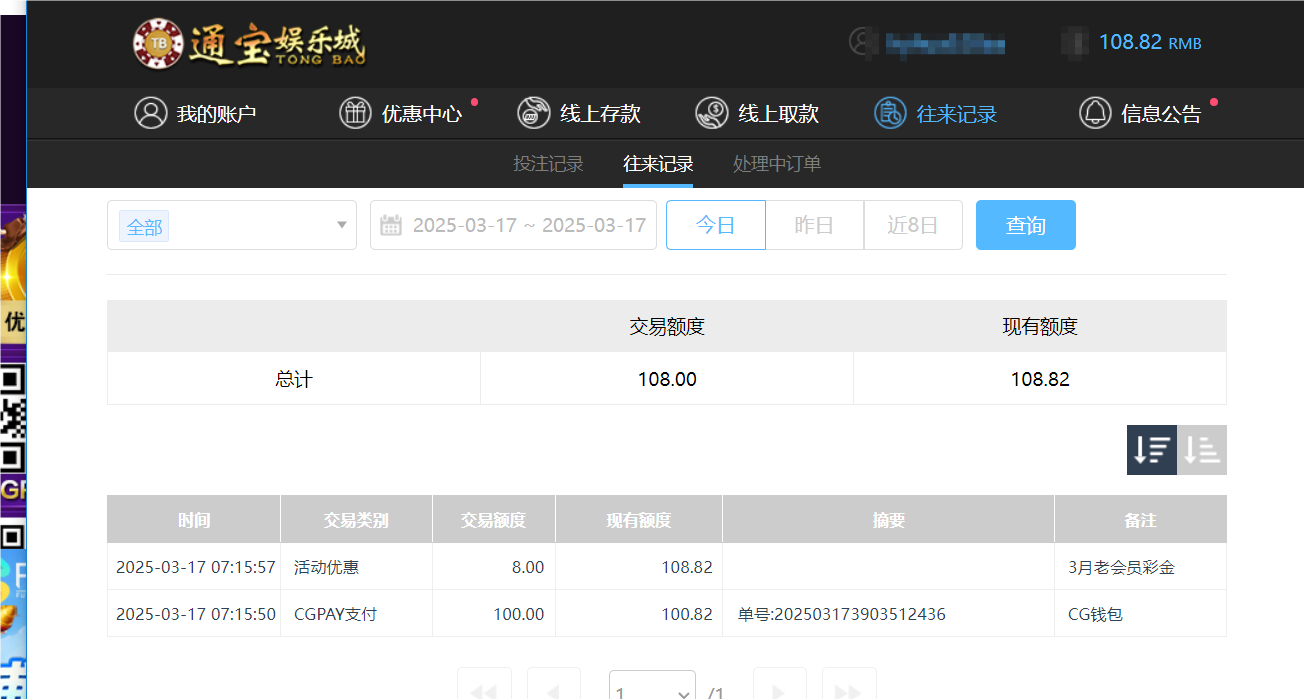The image size is (1304, 699).
Task: Click the 查询 search button
Action: pos(1025,224)
